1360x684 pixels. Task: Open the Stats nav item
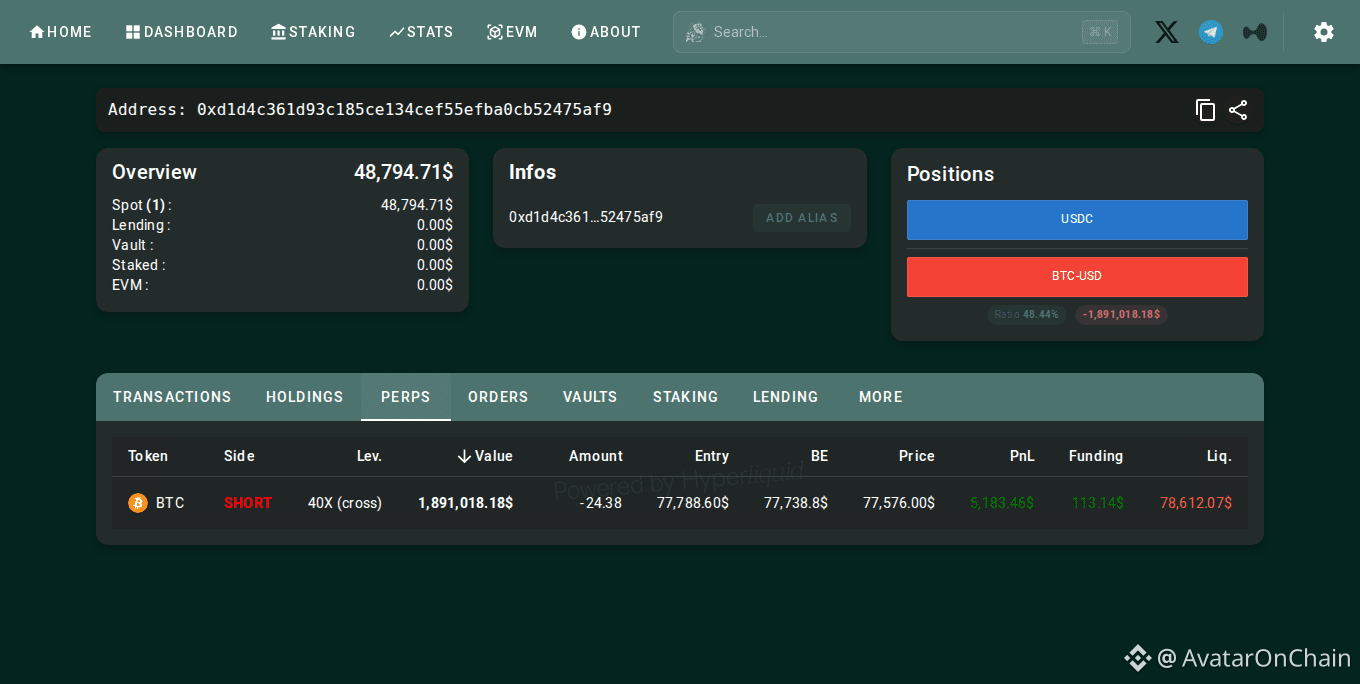pos(421,32)
